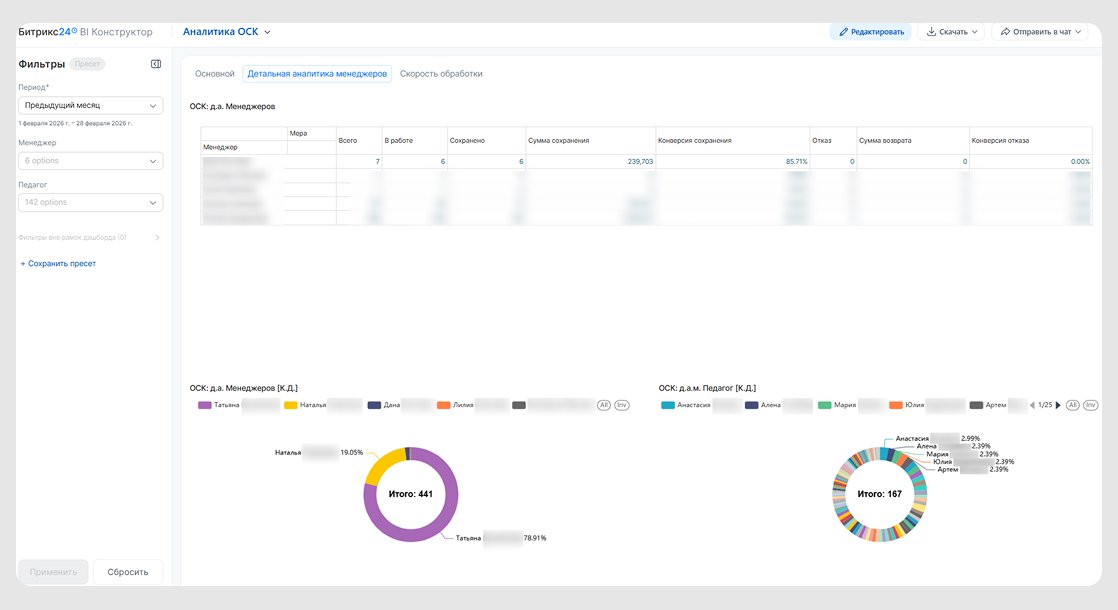The height and width of the screenshot is (610, 1118).
Task: Click the next legend page arrow
Action: (x=1058, y=405)
